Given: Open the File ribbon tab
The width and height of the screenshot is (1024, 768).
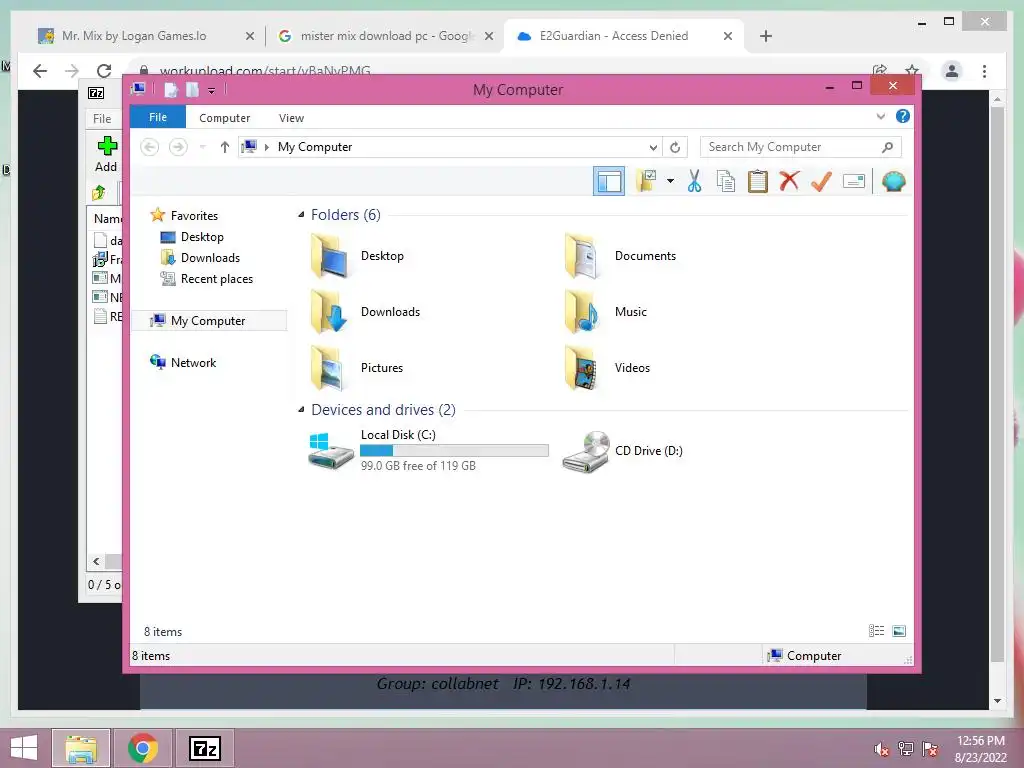Looking at the screenshot, I should tap(157, 118).
